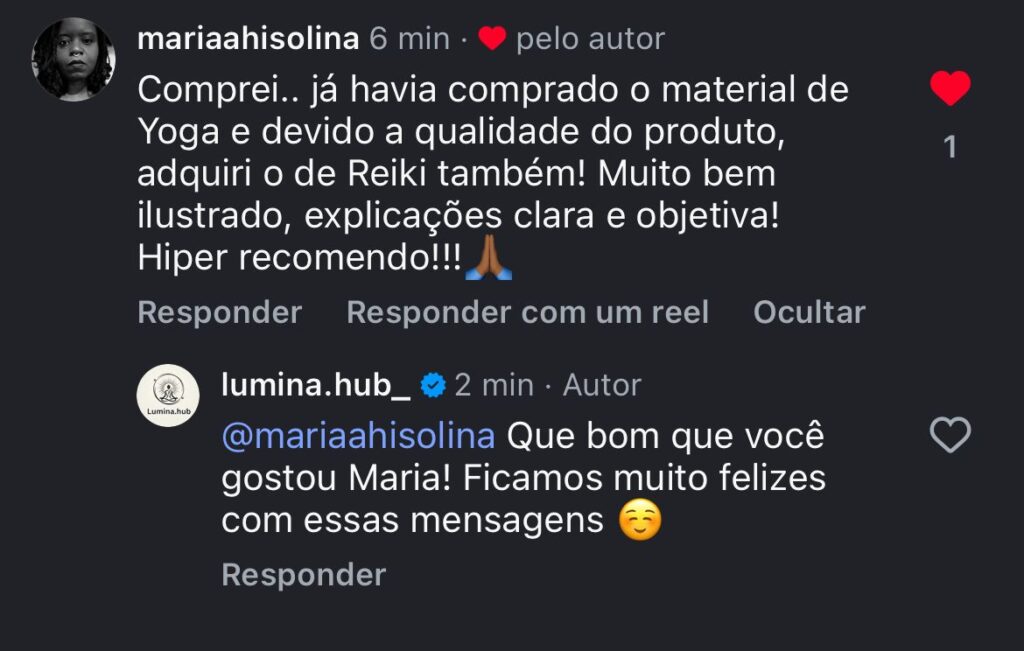This screenshot has height=651, width=1024.
Task: Reply to mariaahisolina's comment via Responder
Action: click(x=219, y=312)
